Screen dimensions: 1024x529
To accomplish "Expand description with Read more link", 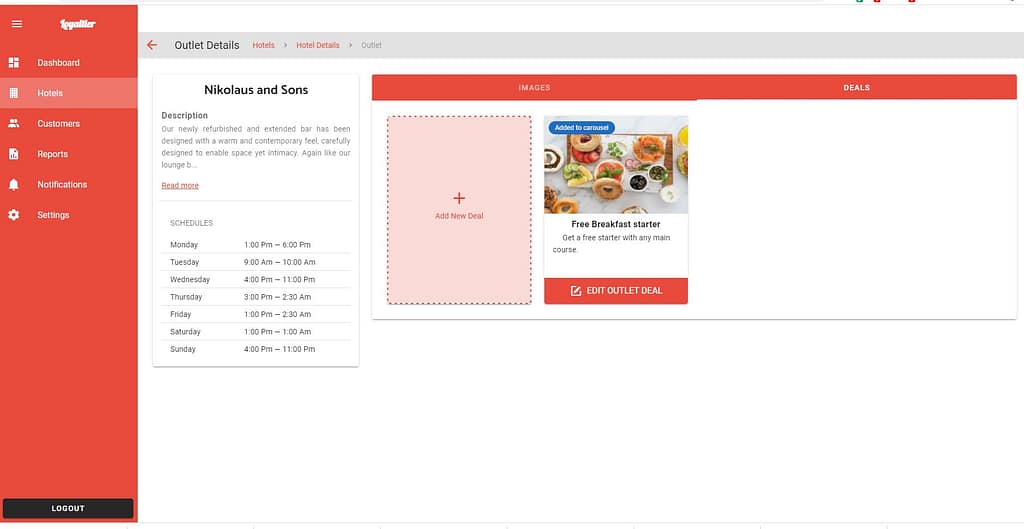I will (x=180, y=186).
